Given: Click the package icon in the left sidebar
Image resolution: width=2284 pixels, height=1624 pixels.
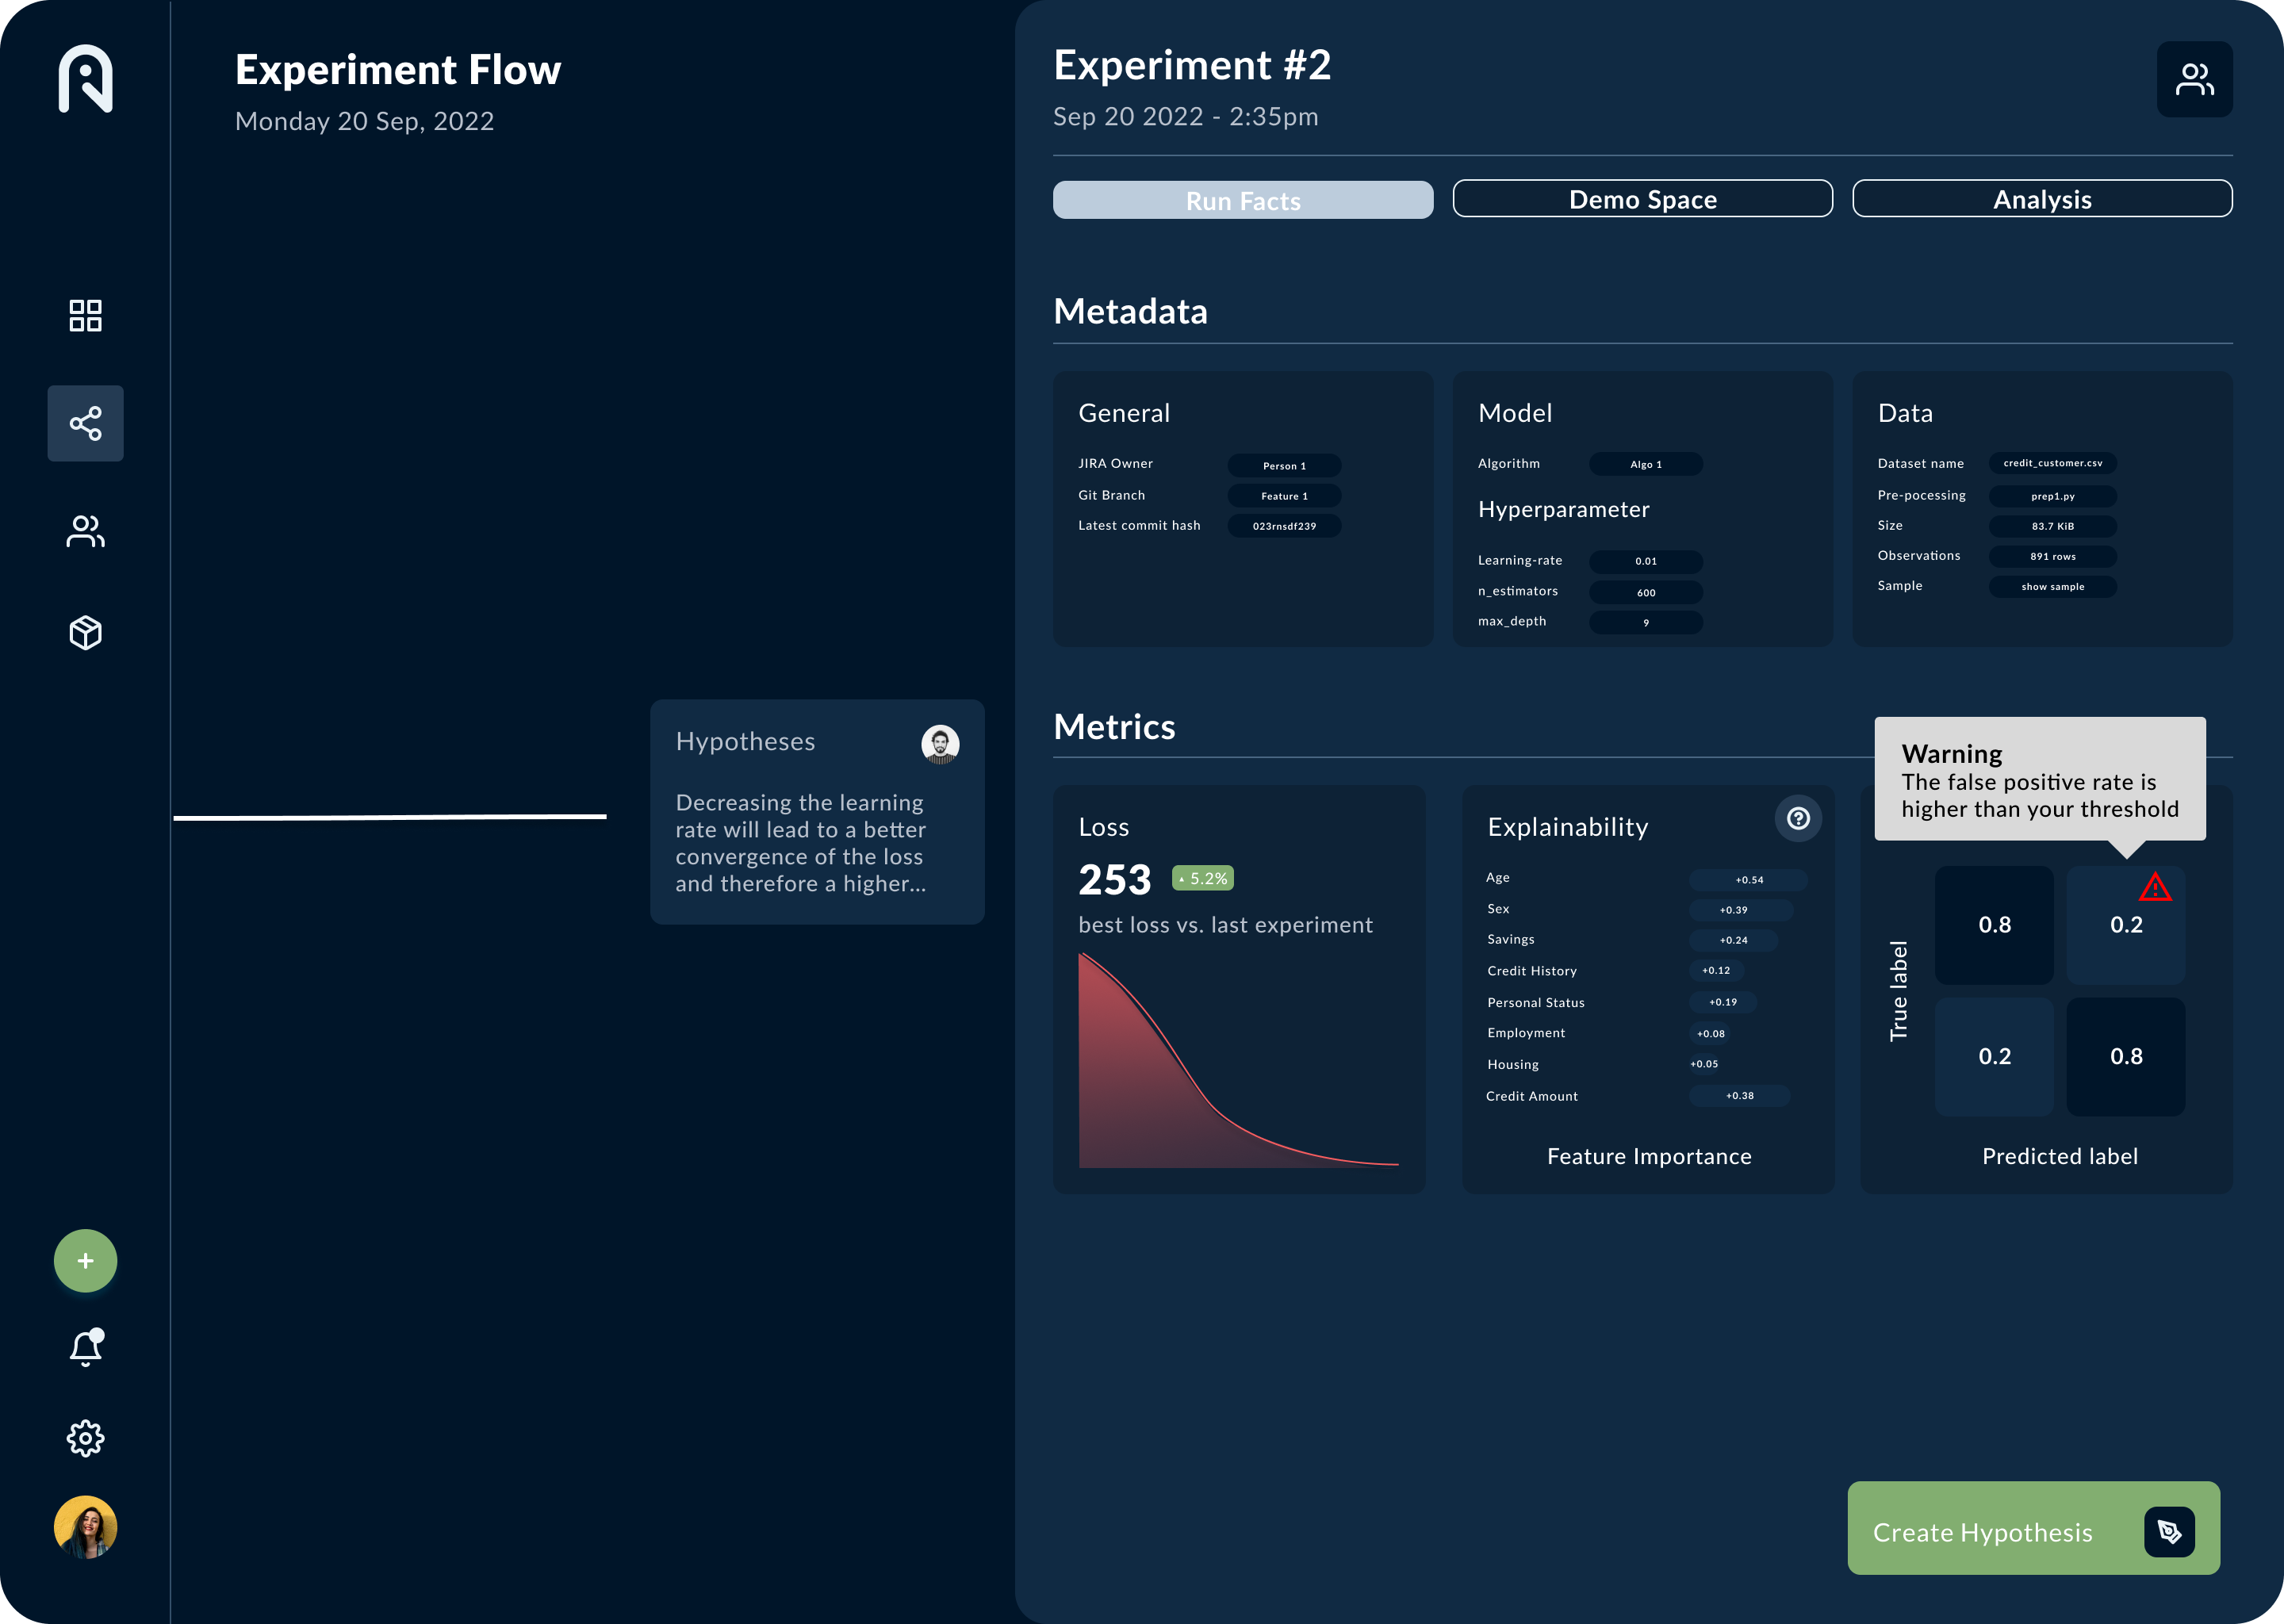Looking at the screenshot, I should (x=85, y=632).
